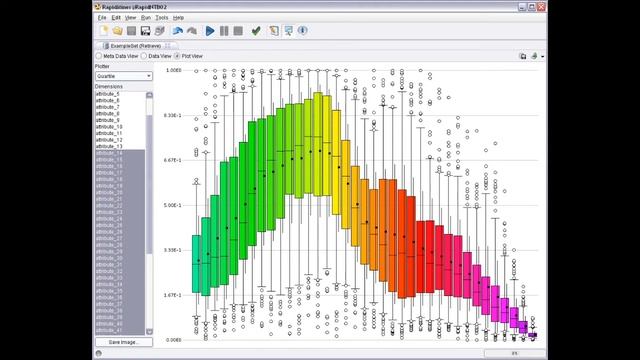
Task: Open the Help menu
Action: (178, 18)
